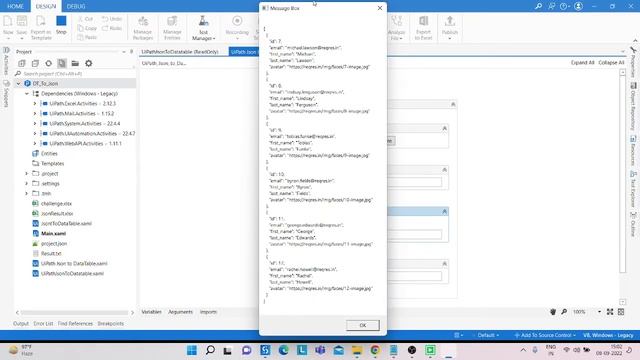Click Paste in the ribbon
Screen dimensions: 640x360
(87, 37)
